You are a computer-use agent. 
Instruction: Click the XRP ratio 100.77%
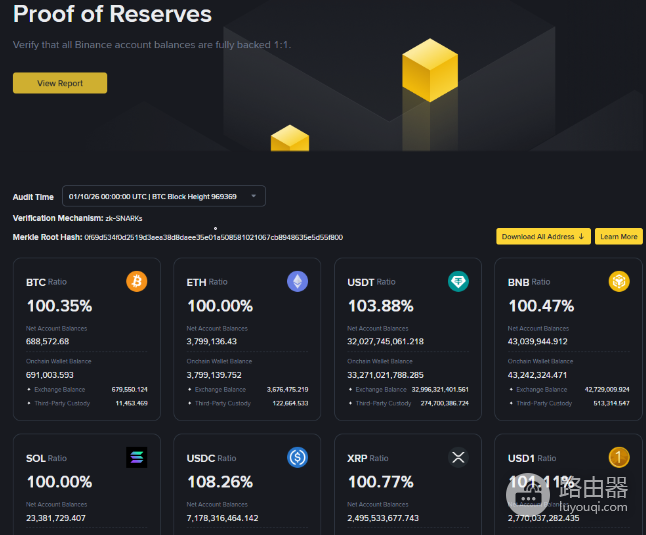(x=381, y=482)
